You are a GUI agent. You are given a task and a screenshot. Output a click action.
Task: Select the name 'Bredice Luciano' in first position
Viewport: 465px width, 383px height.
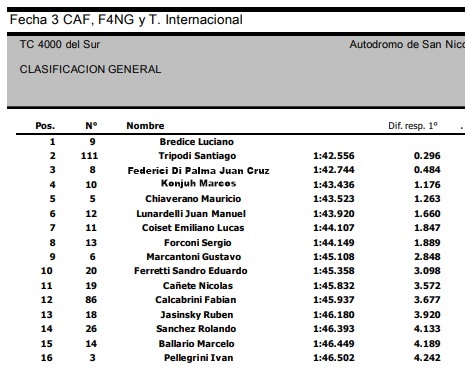[197, 142]
